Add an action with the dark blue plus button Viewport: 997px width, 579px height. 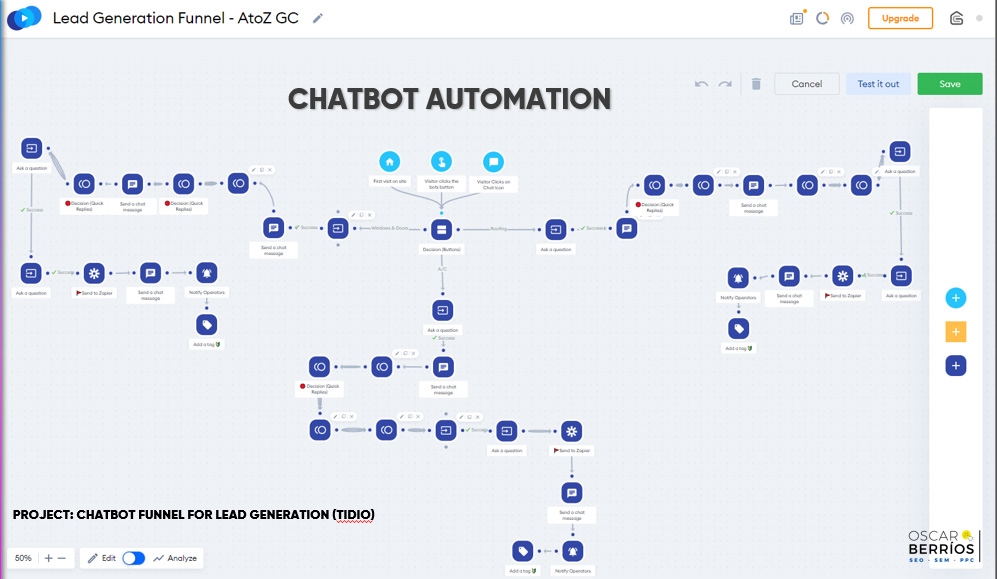pos(955,365)
